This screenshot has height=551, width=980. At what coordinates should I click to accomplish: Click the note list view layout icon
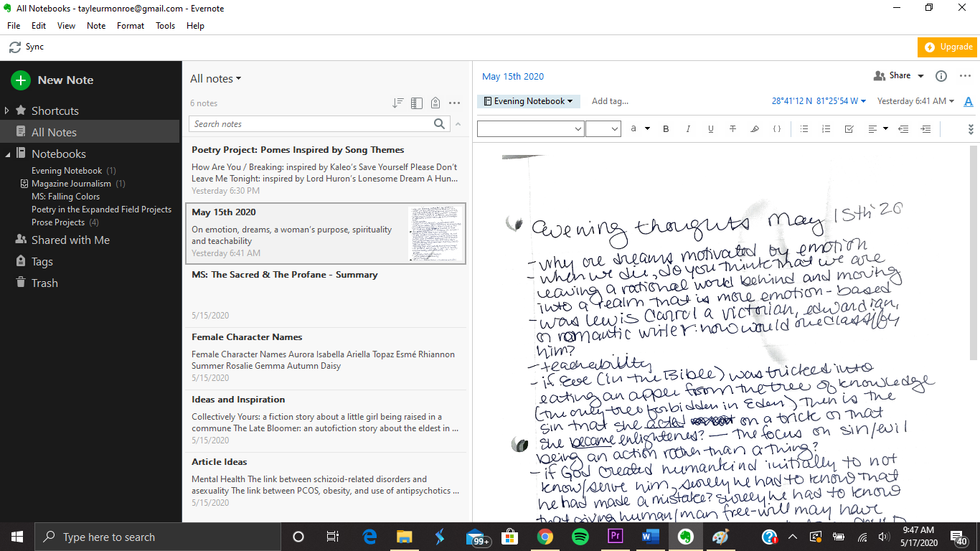point(416,102)
